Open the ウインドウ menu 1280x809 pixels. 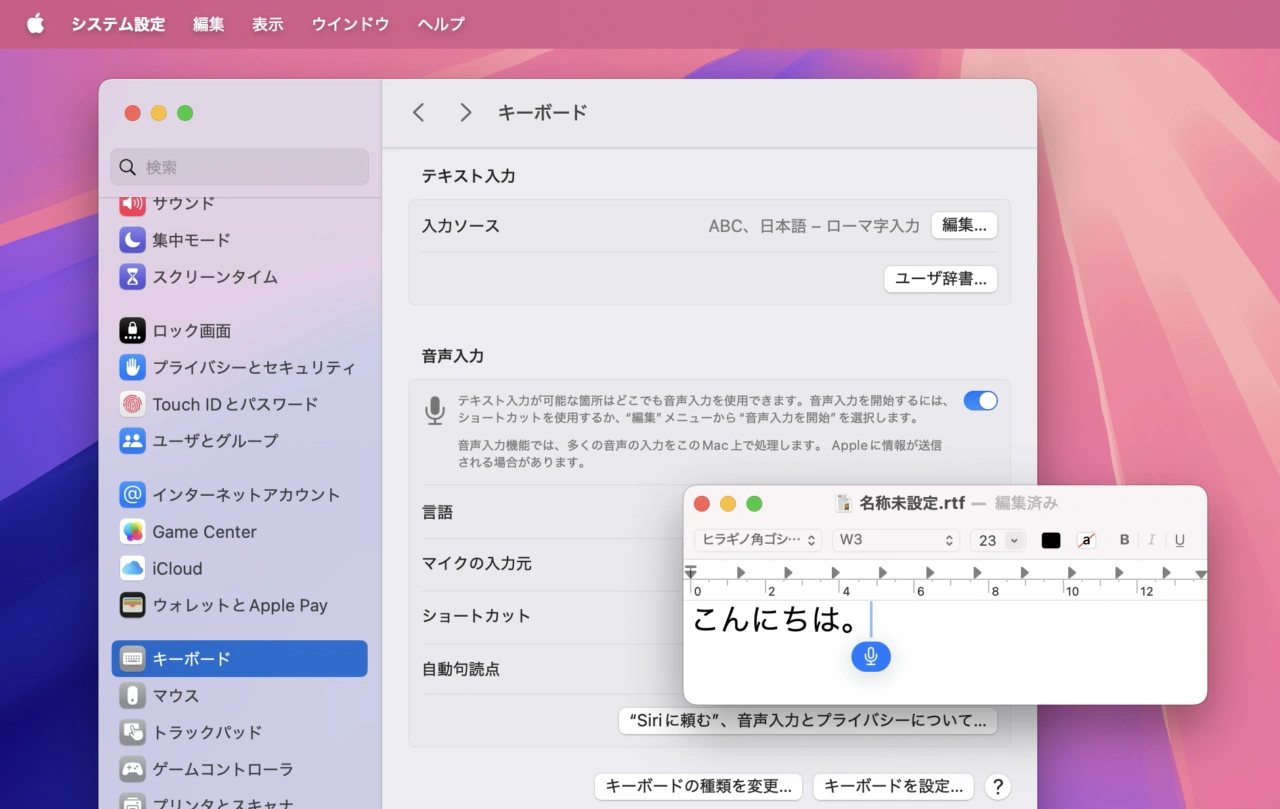[x=350, y=24]
